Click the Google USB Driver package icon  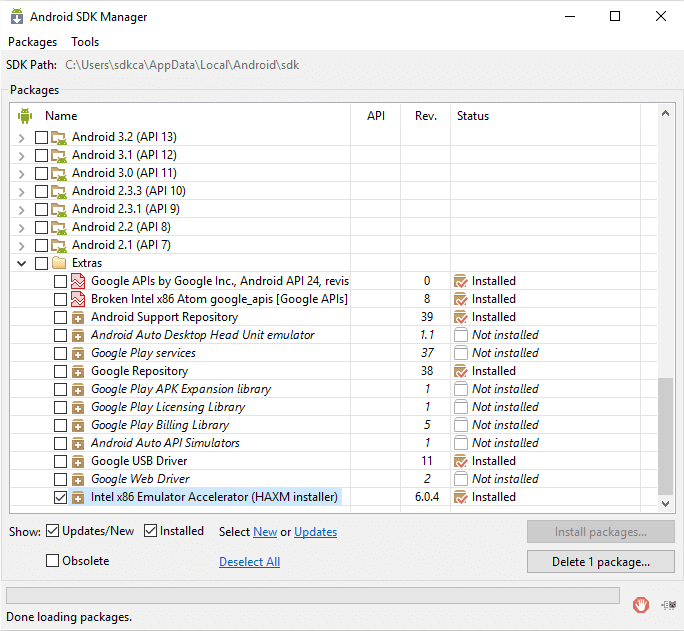(x=78, y=461)
